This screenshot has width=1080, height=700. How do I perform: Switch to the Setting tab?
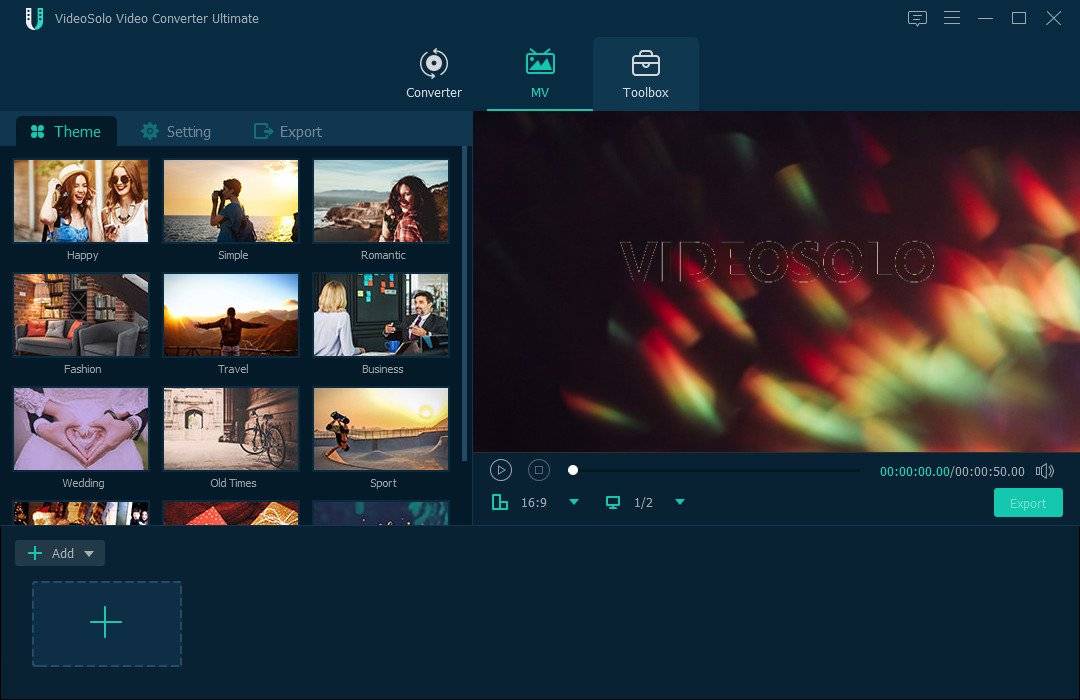point(176,132)
